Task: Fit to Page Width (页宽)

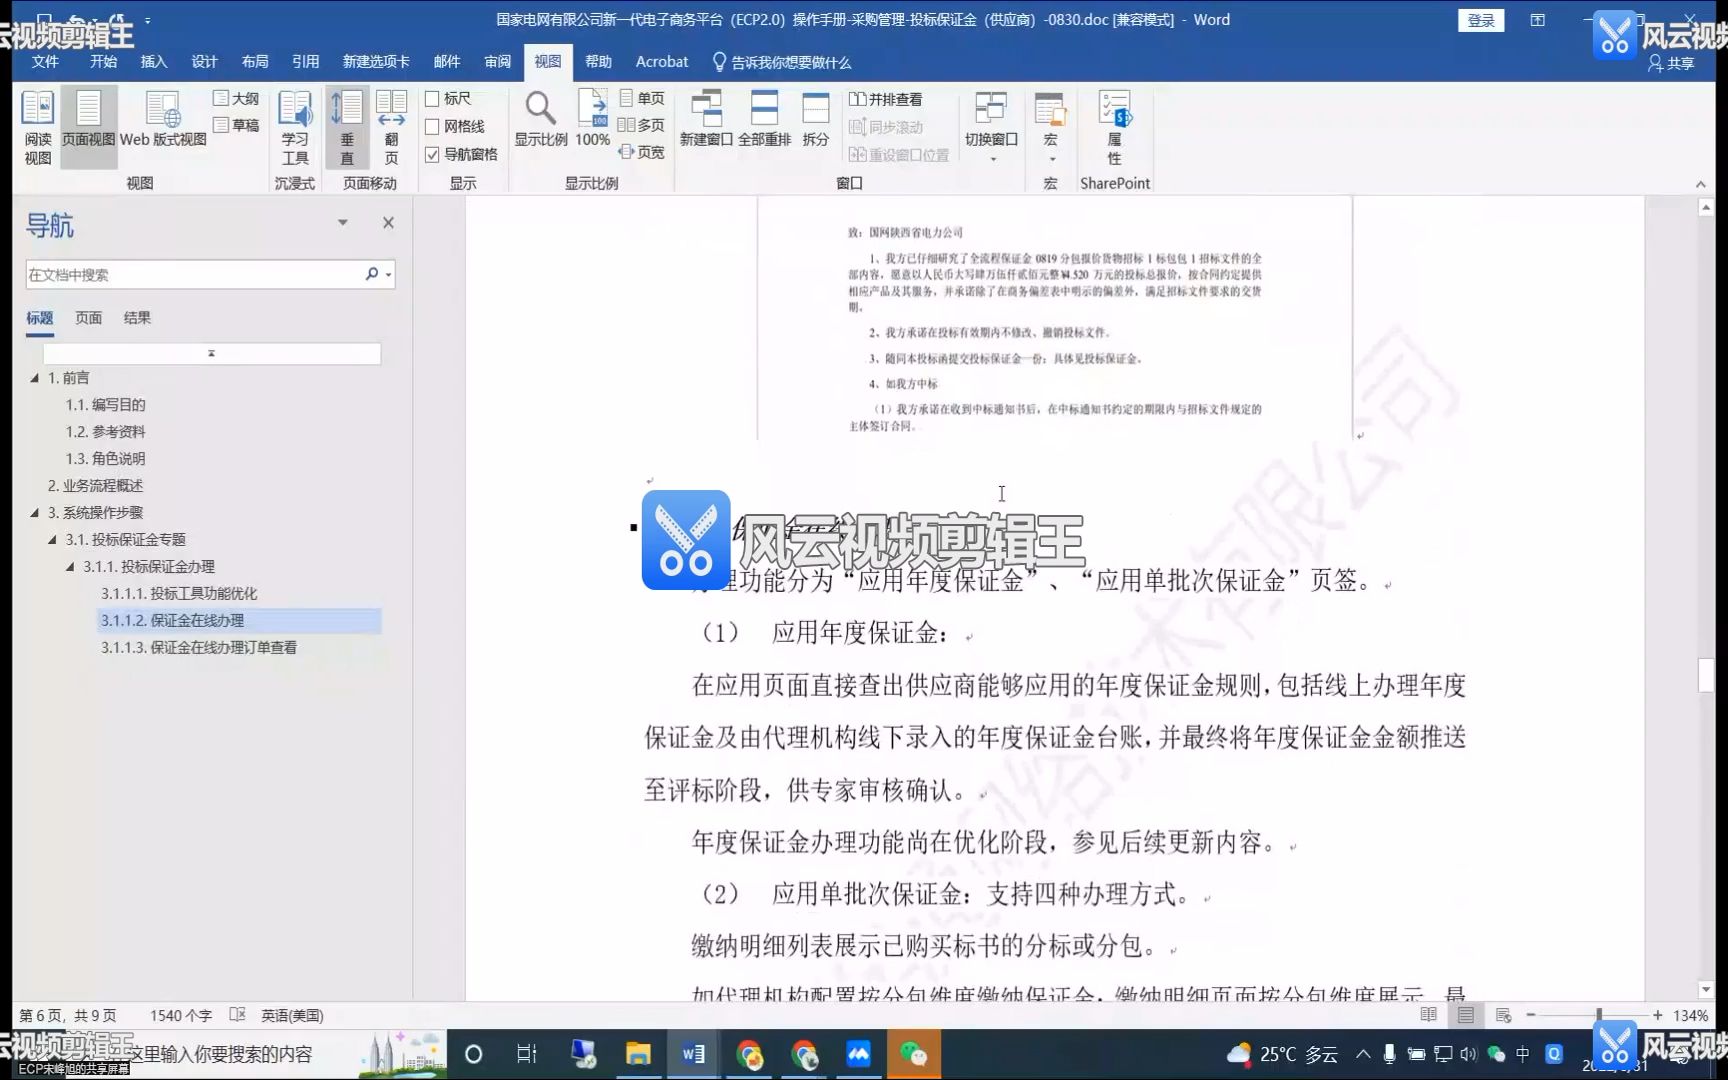Action: (641, 152)
